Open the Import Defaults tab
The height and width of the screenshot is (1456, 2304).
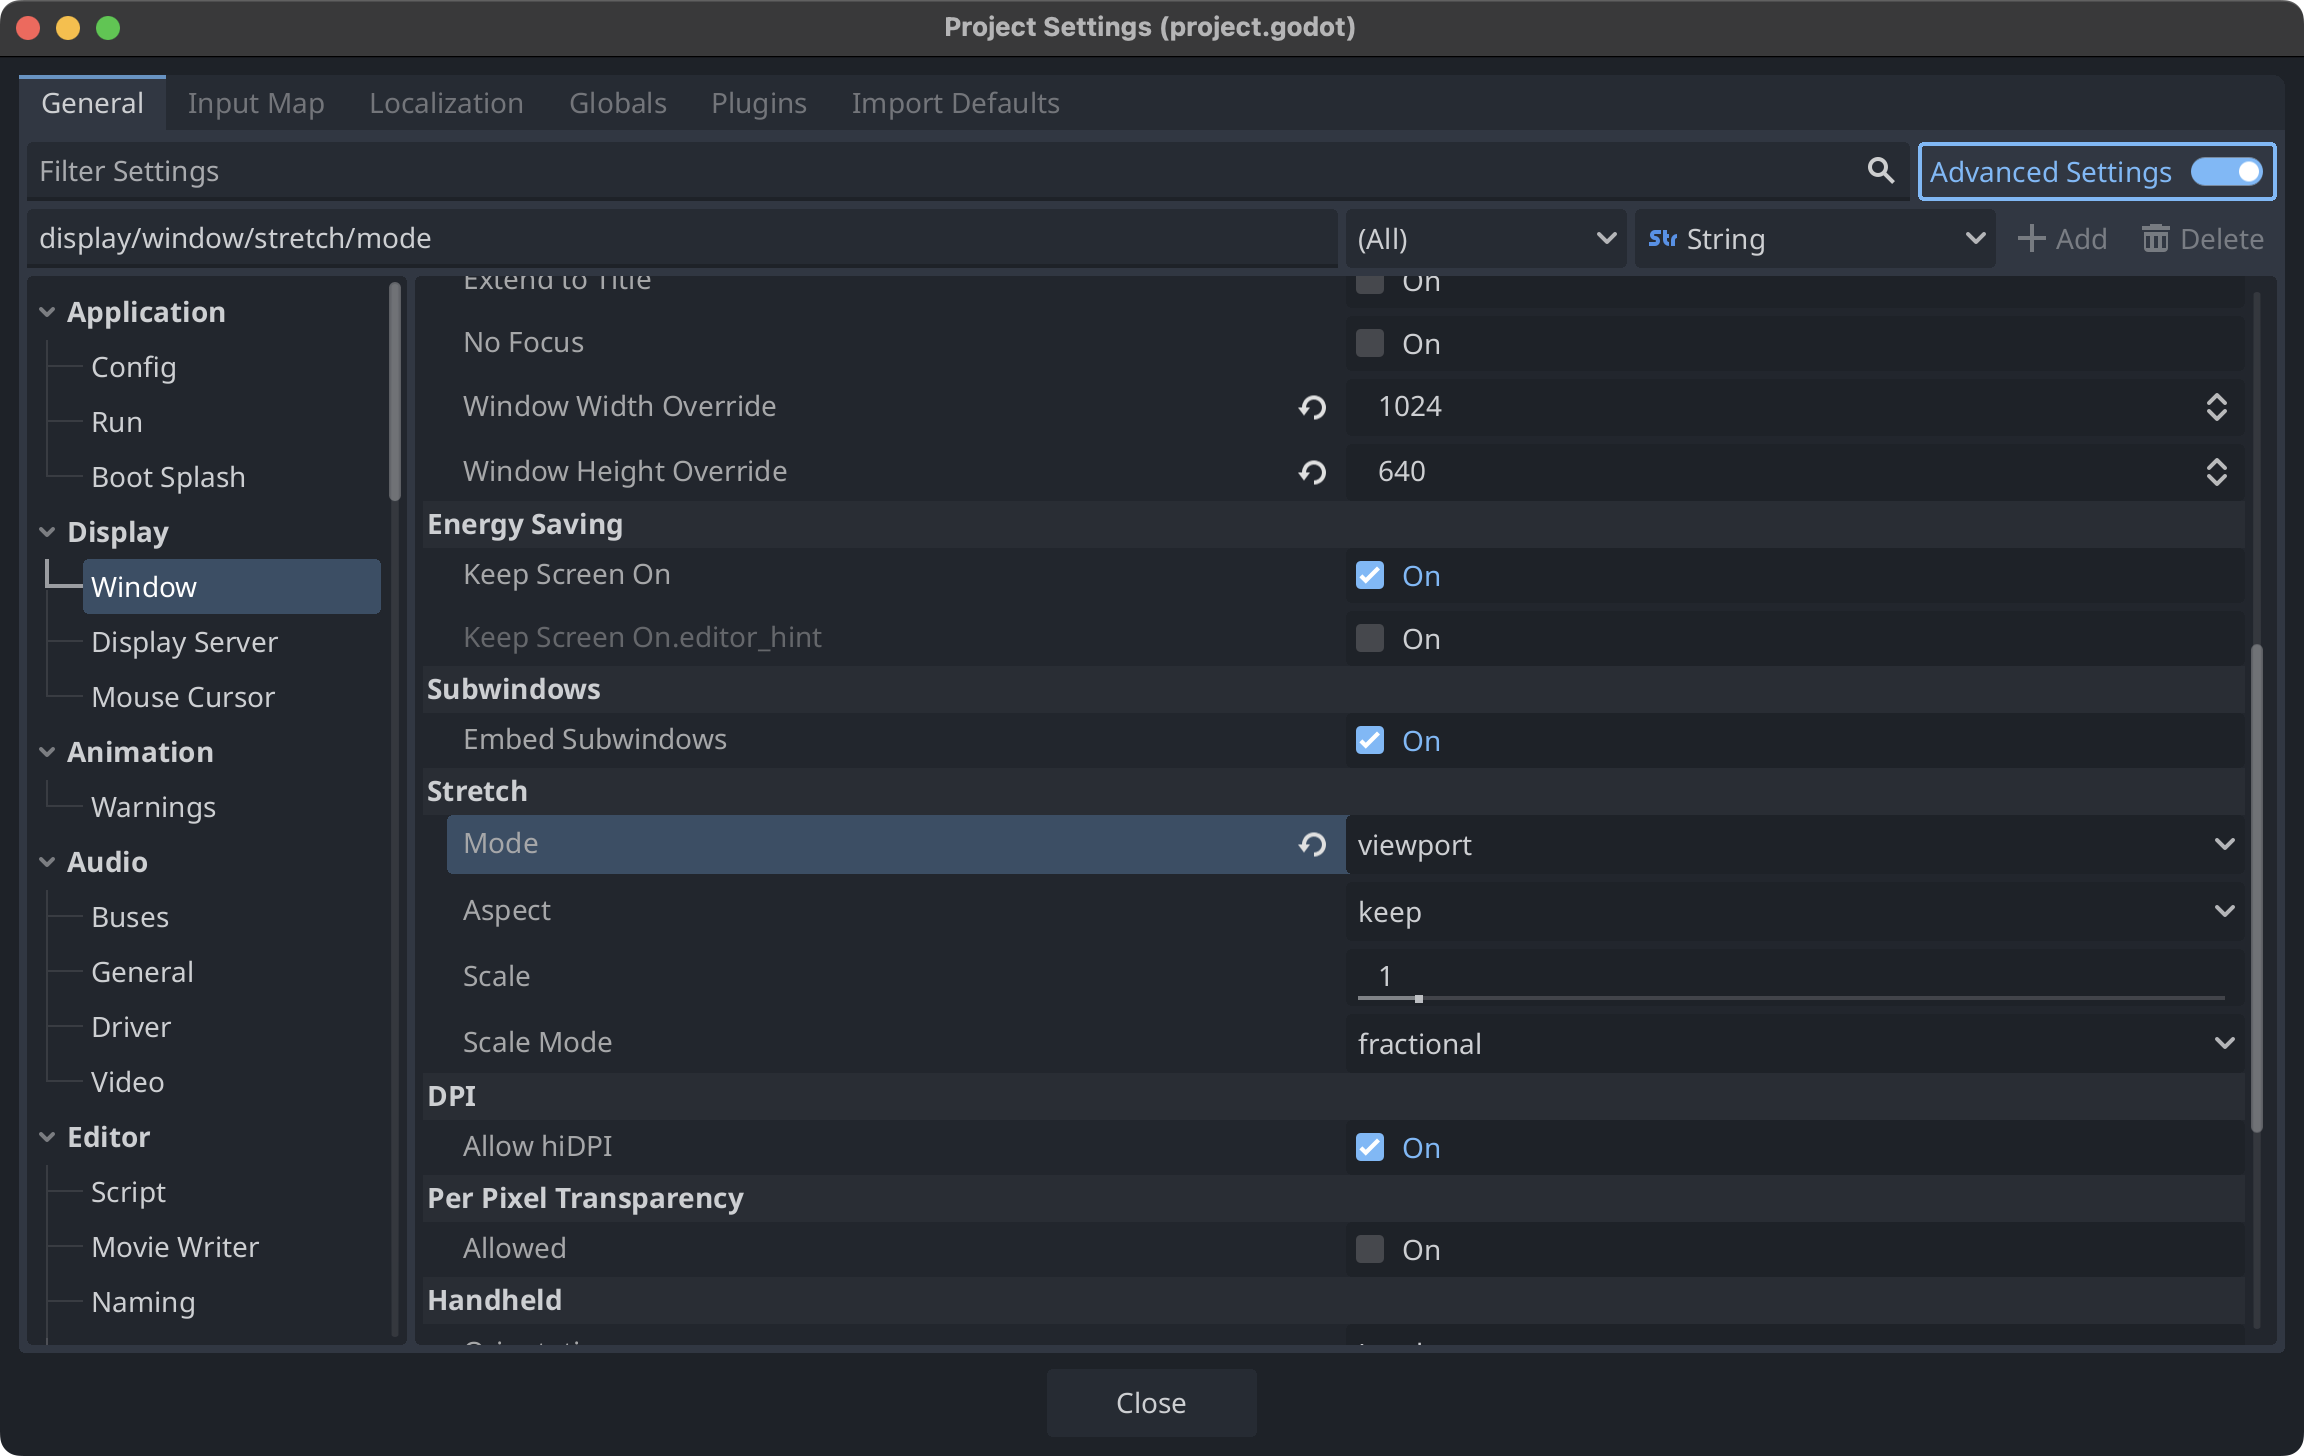[955, 103]
